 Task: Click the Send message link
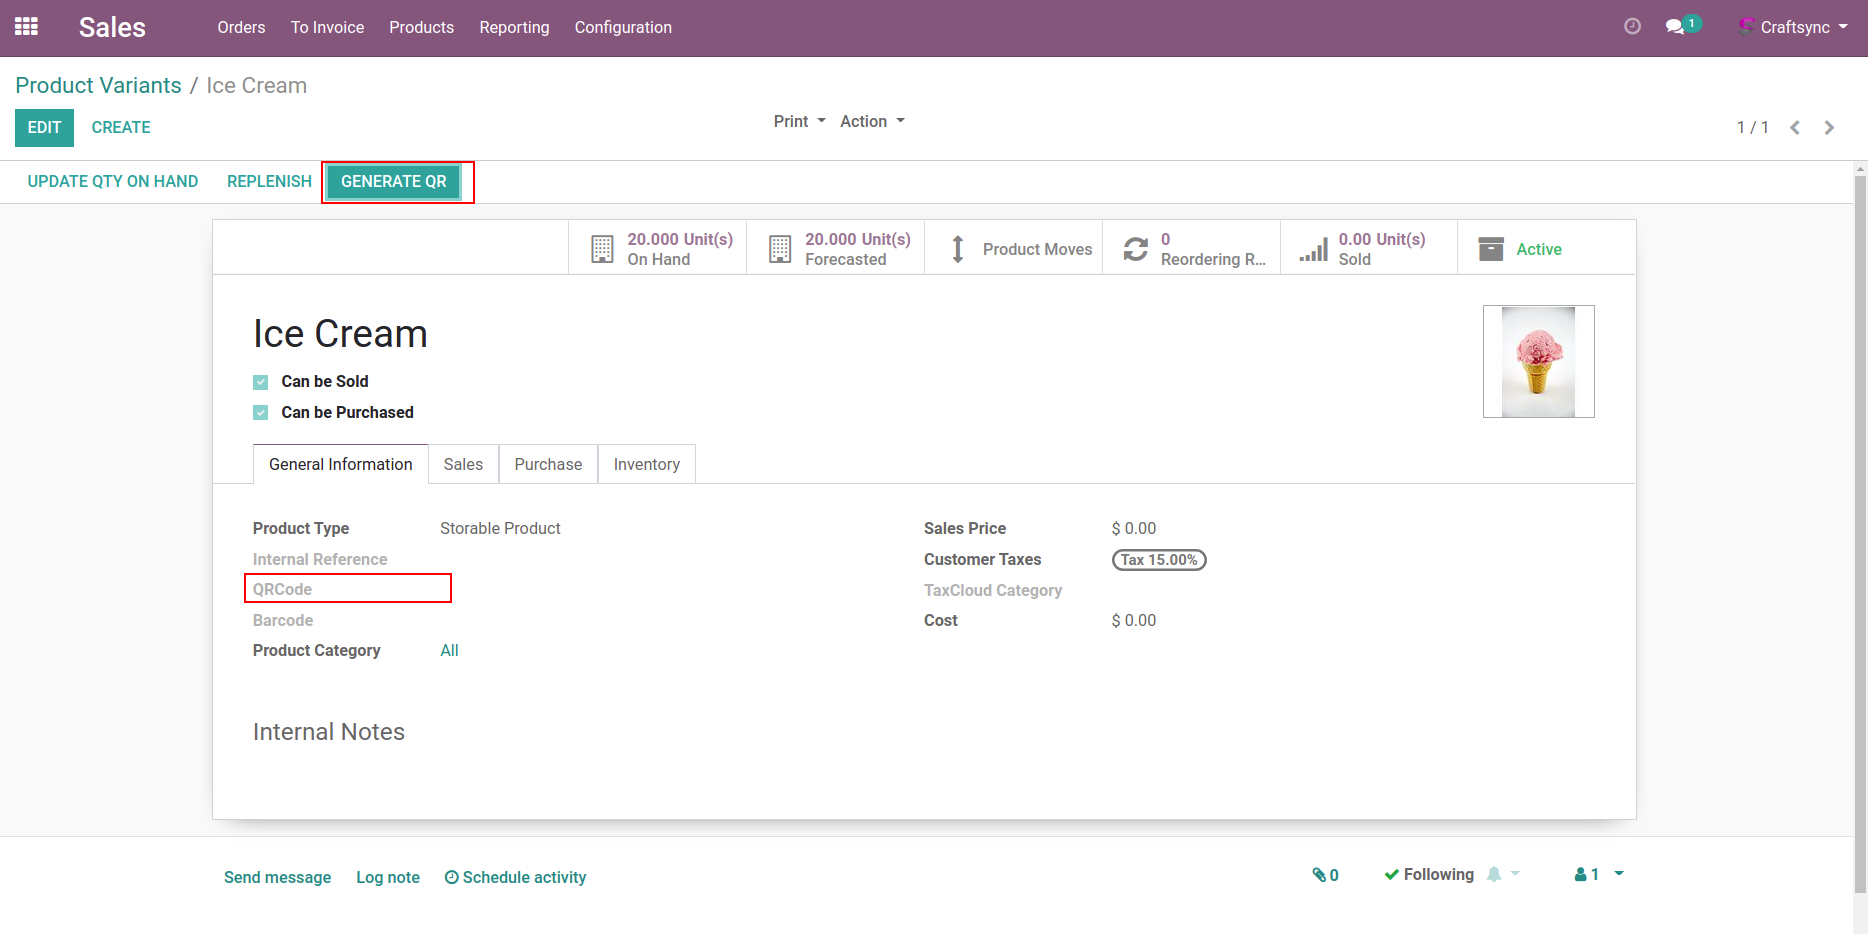[x=277, y=877]
